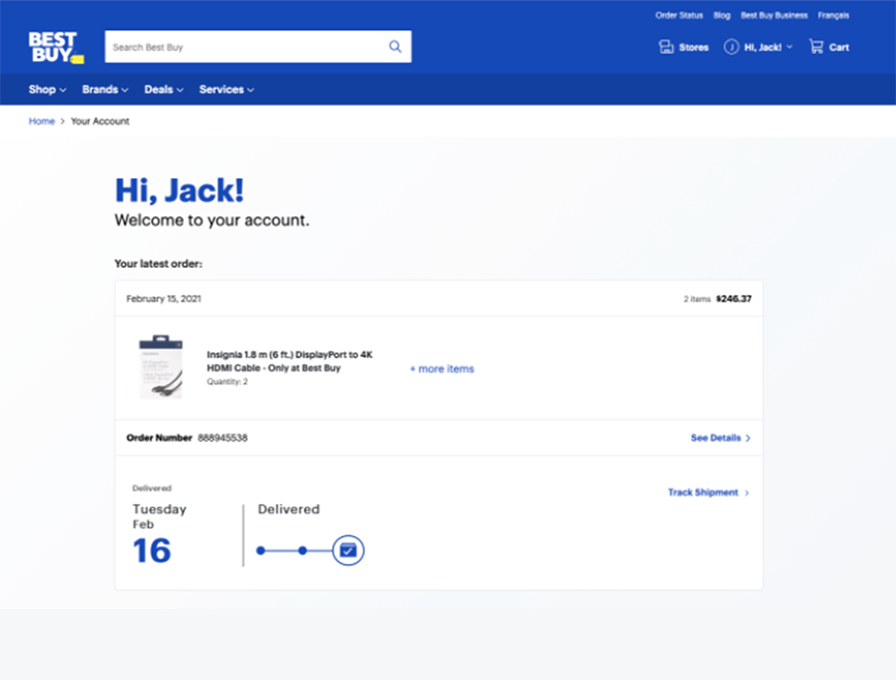The height and width of the screenshot is (680, 896).
Task: Click Track Shipment link
Action: click(709, 493)
